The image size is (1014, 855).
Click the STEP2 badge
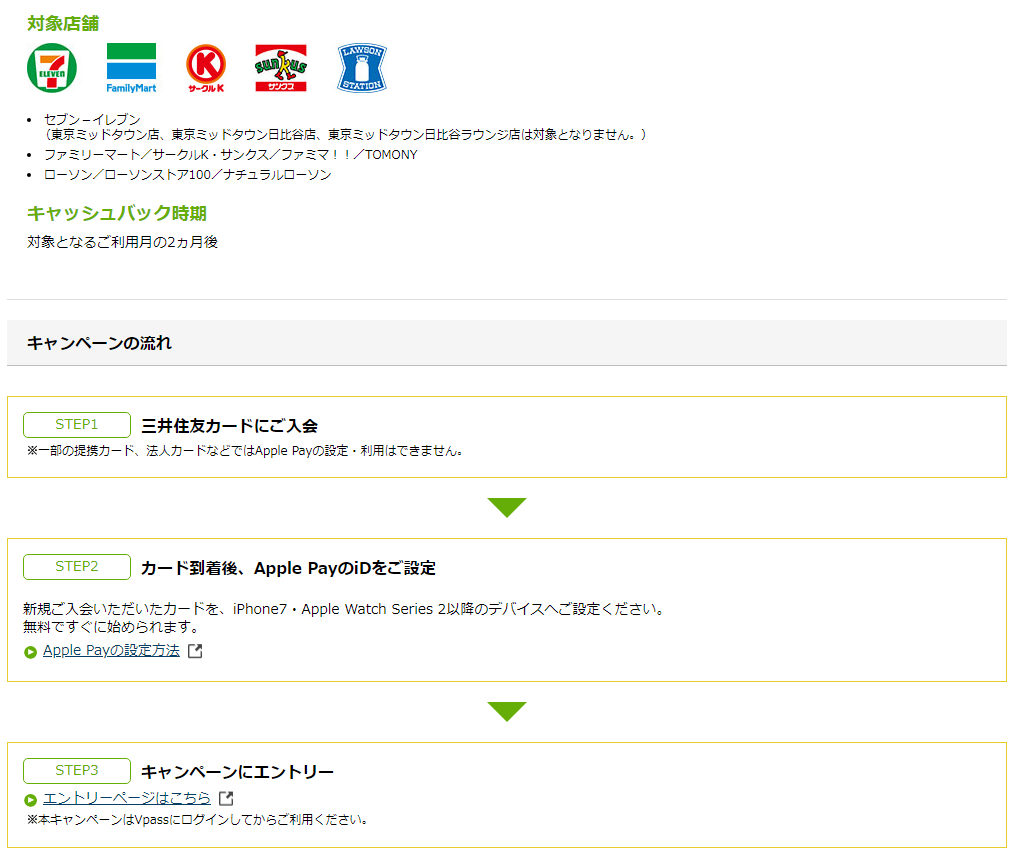coord(77,567)
